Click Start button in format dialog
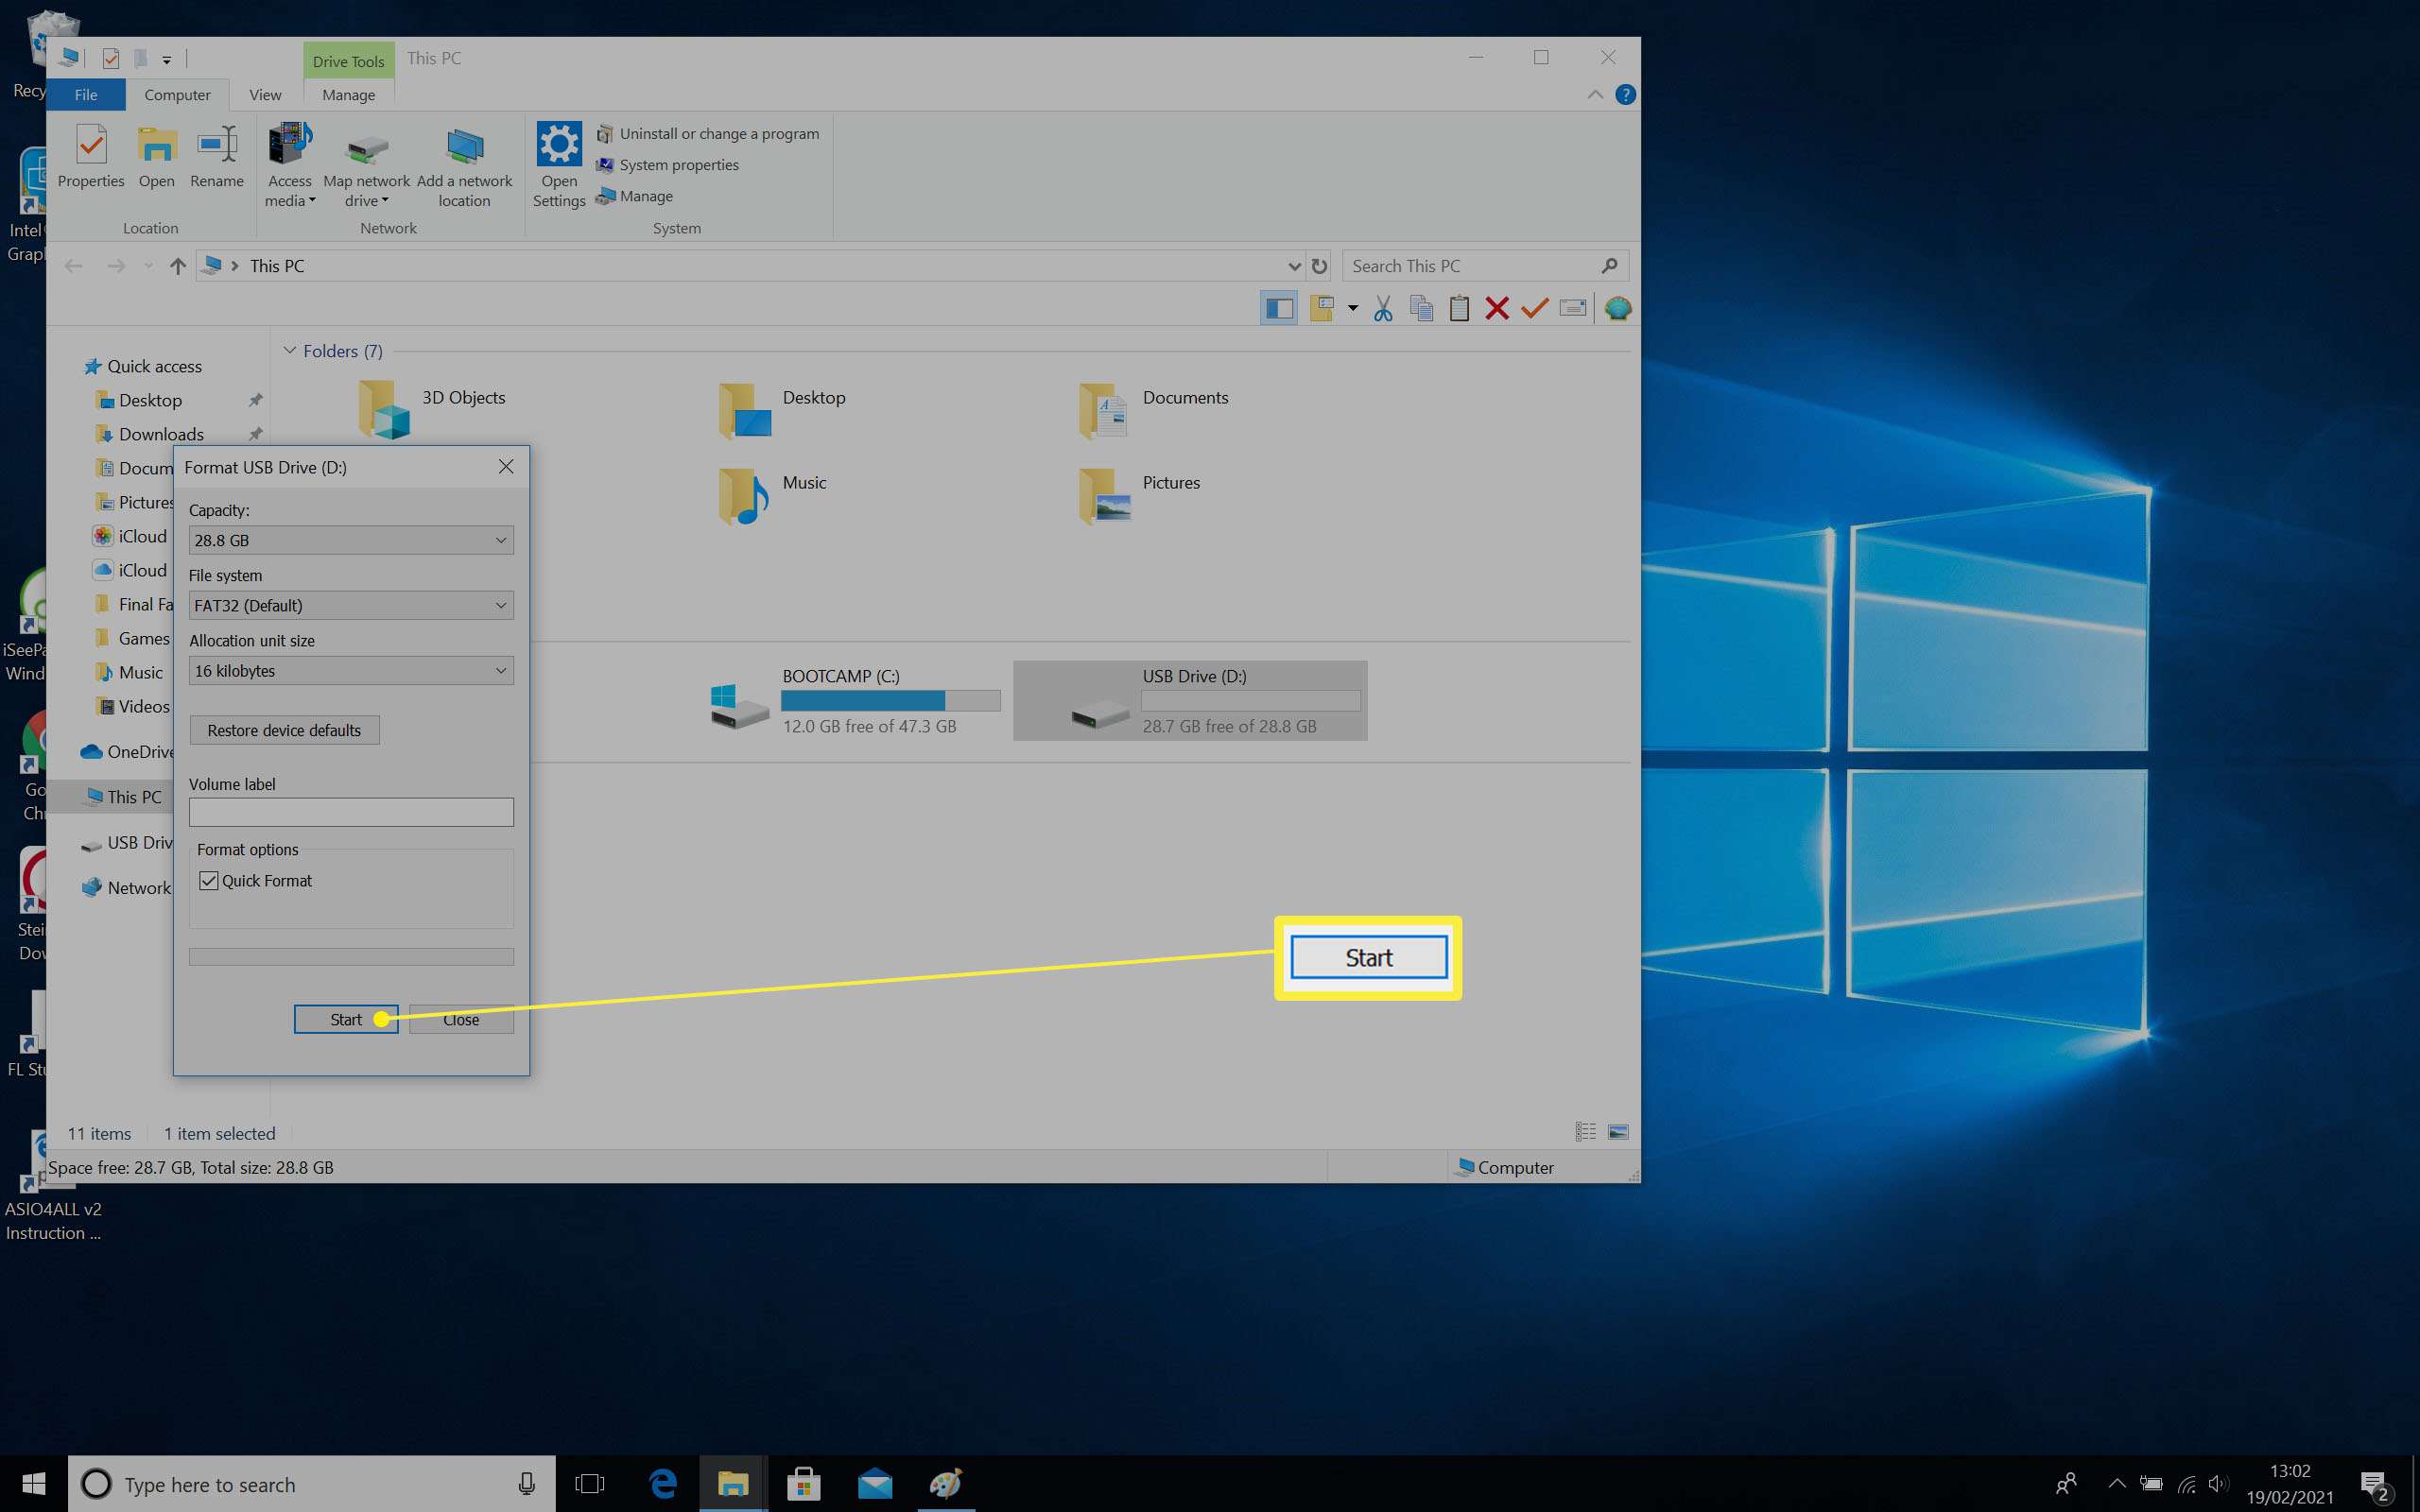 coord(343,1019)
